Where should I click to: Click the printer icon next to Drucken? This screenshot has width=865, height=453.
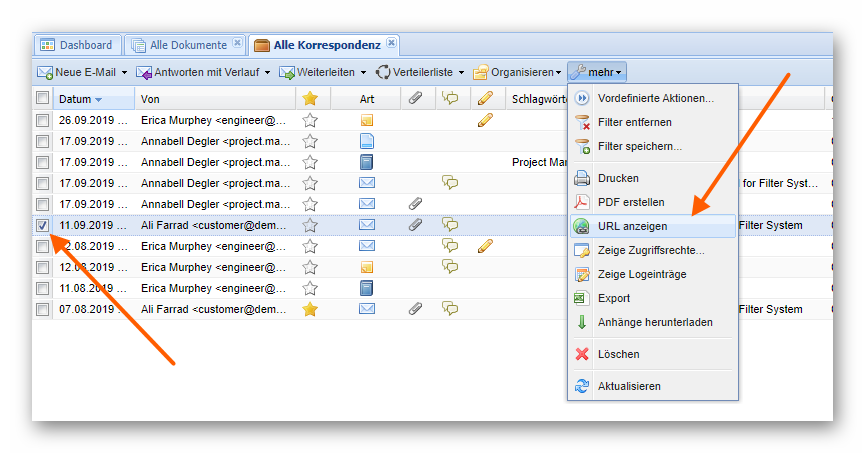[x=582, y=178]
